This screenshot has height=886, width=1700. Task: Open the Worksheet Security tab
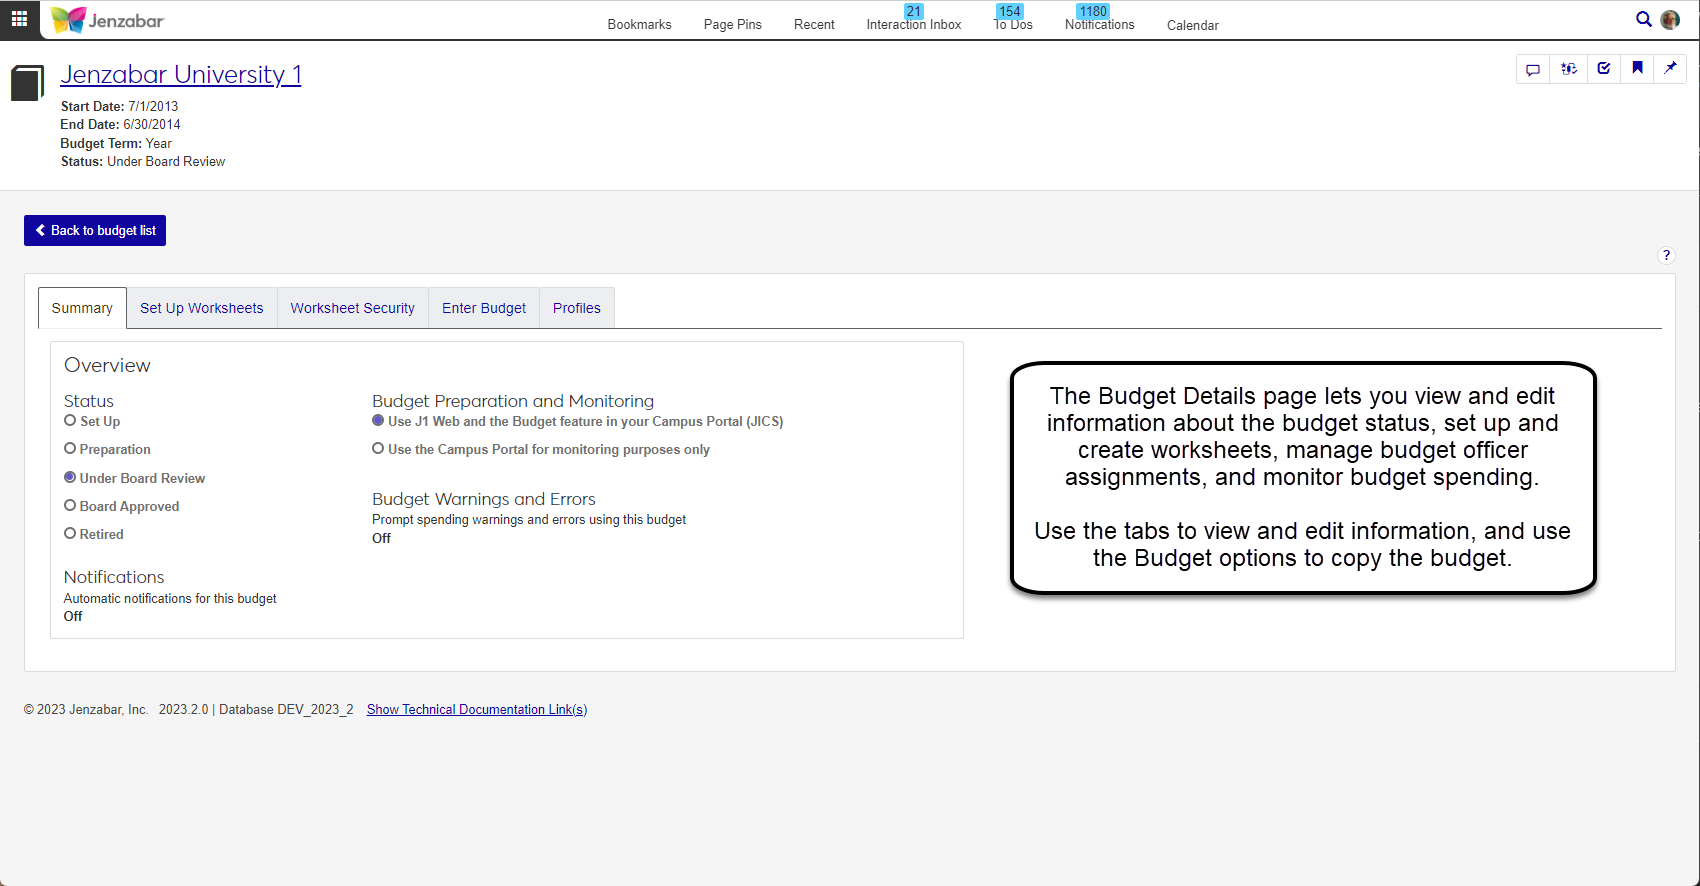(x=352, y=308)
